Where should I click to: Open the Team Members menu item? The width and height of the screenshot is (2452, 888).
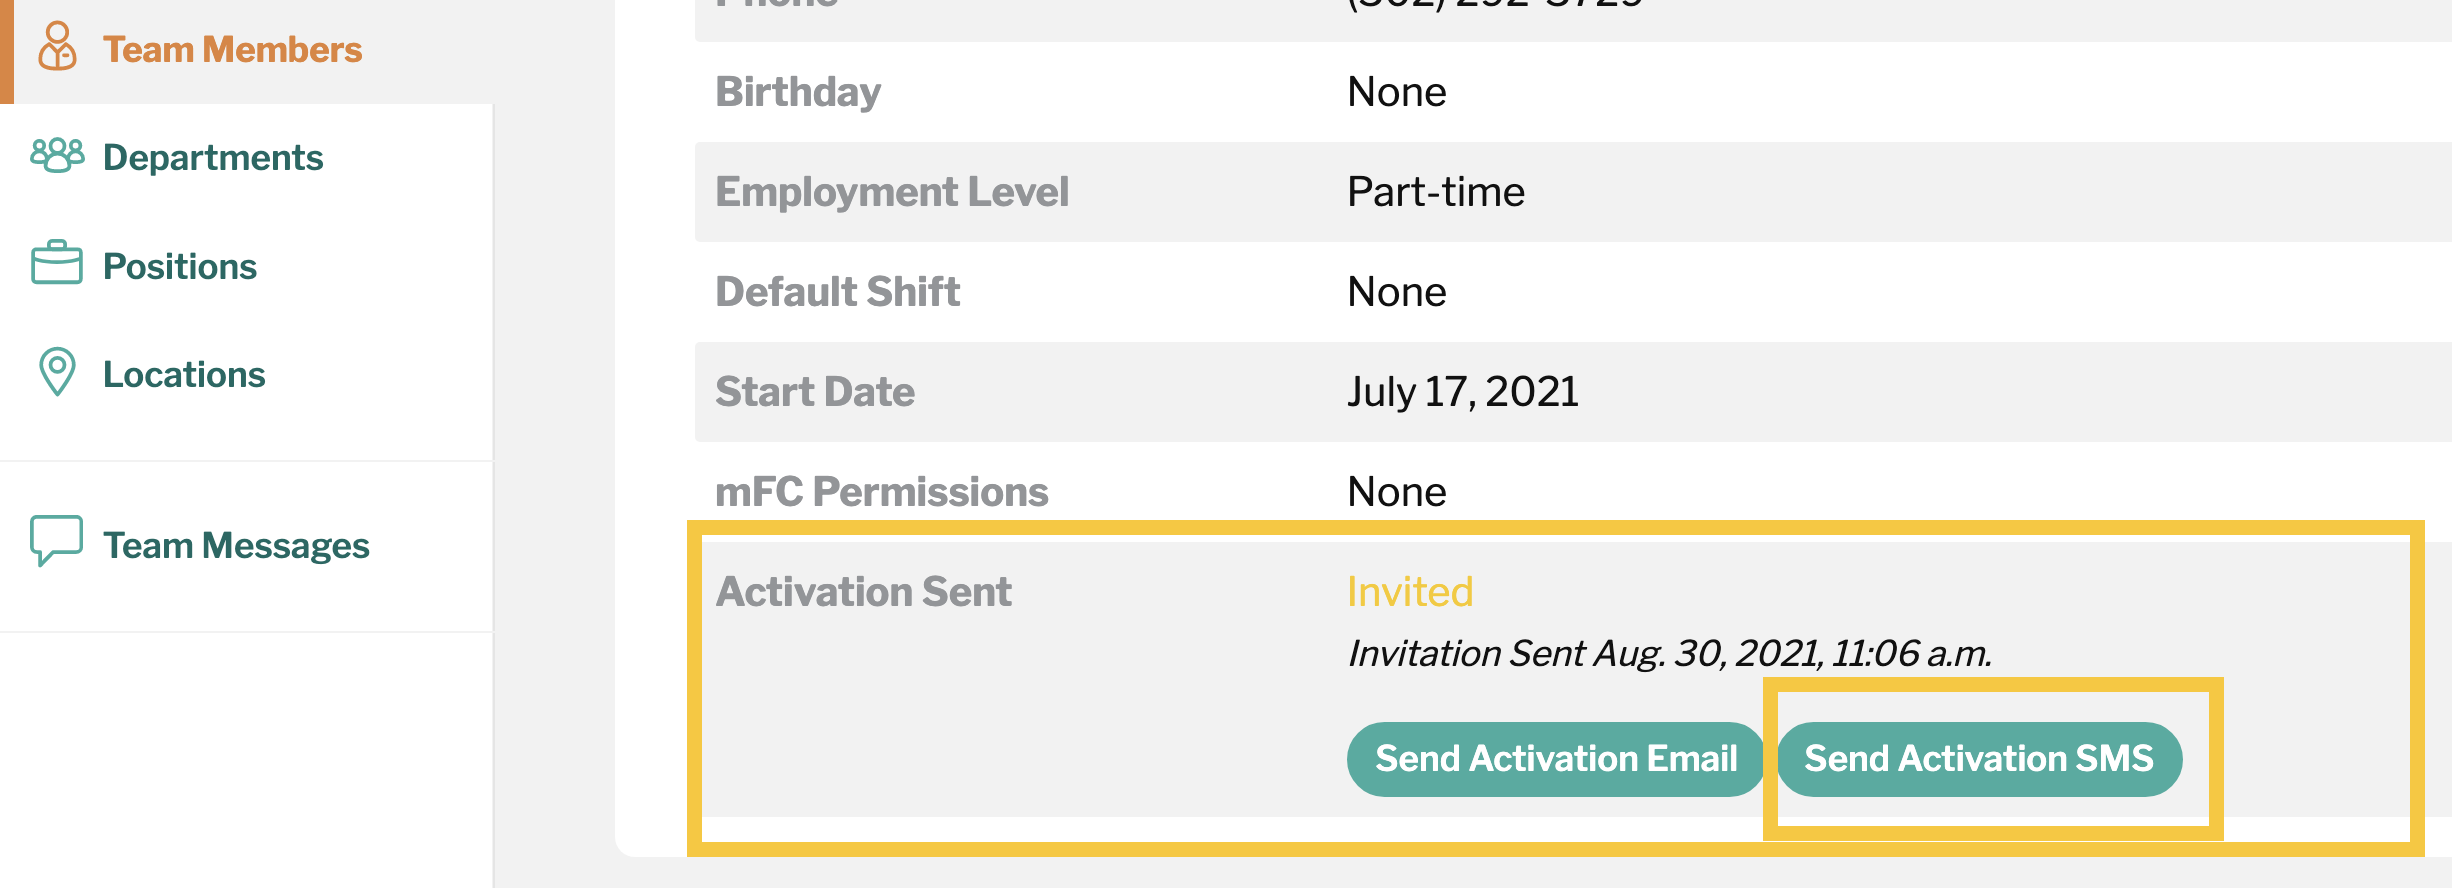[x=232, y=49]
